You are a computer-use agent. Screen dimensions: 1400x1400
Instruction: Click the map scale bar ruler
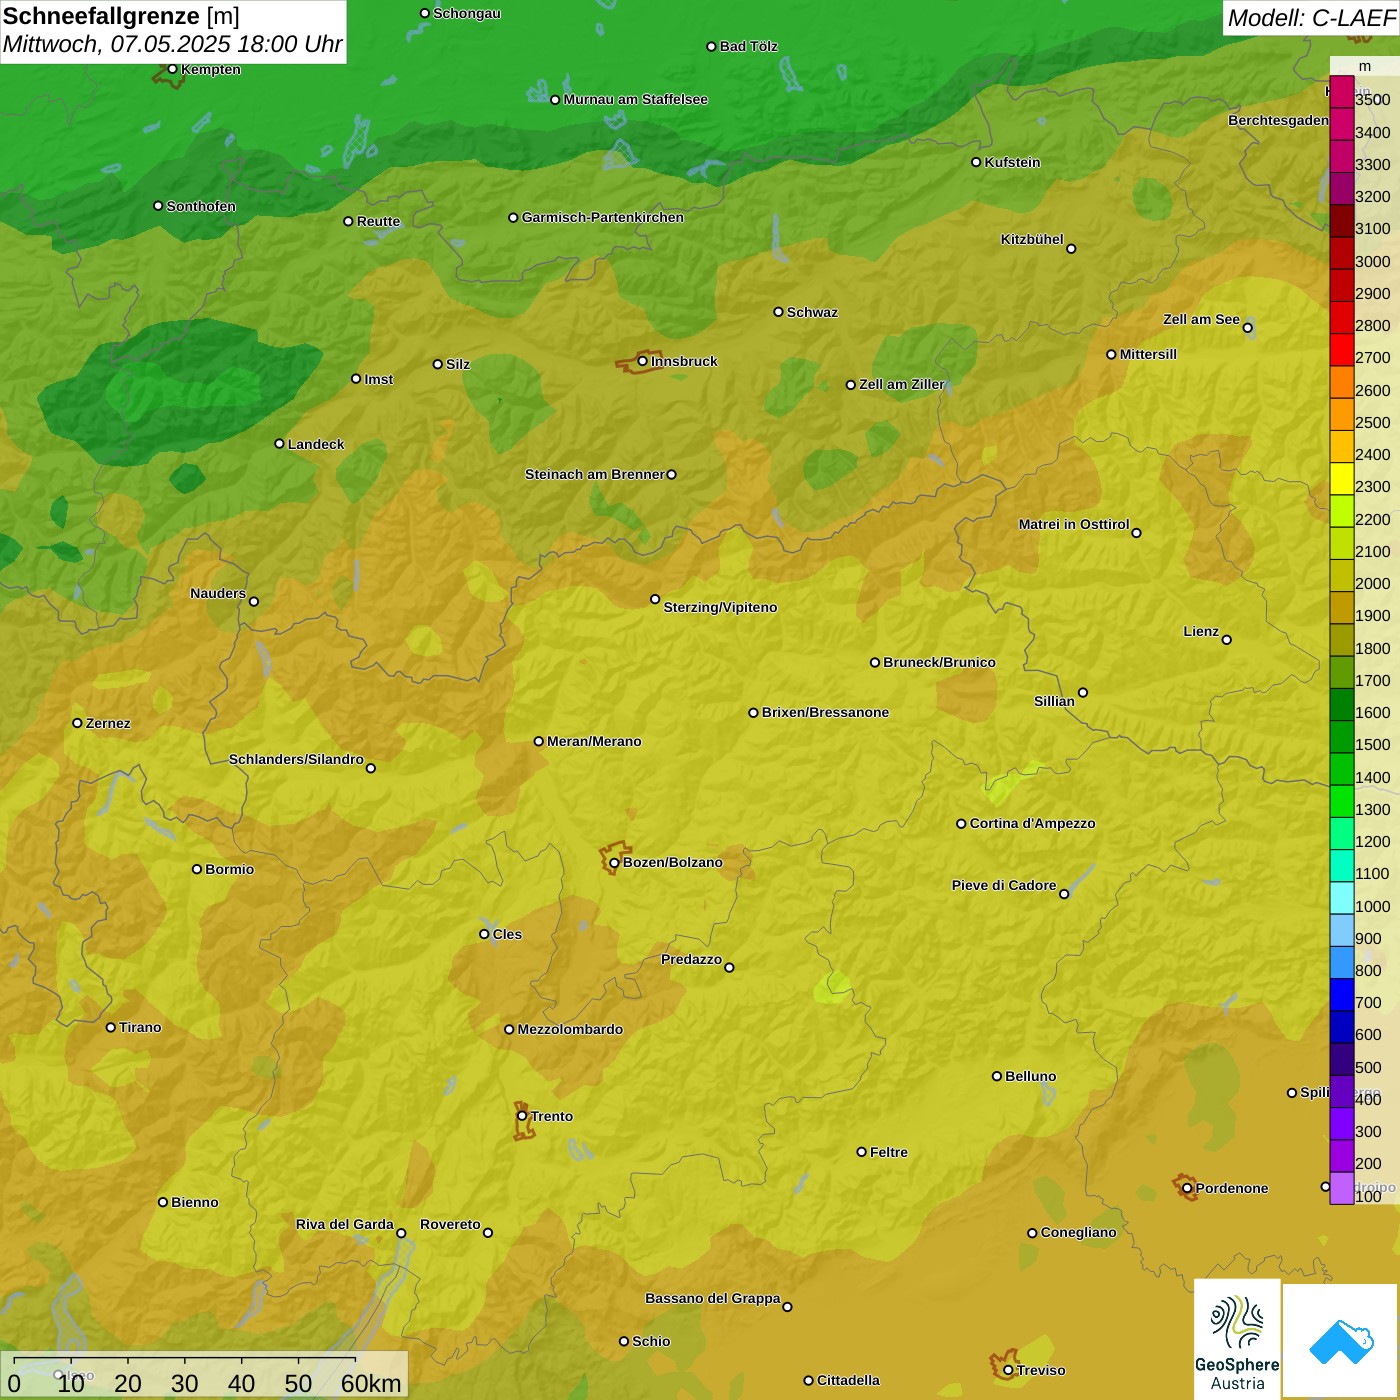pos(185,1360)
